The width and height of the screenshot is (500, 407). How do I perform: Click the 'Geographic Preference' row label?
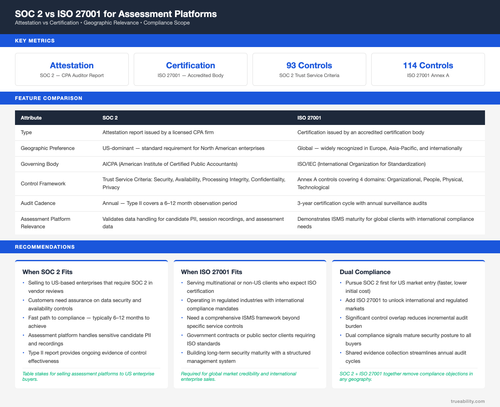(48, 148)
